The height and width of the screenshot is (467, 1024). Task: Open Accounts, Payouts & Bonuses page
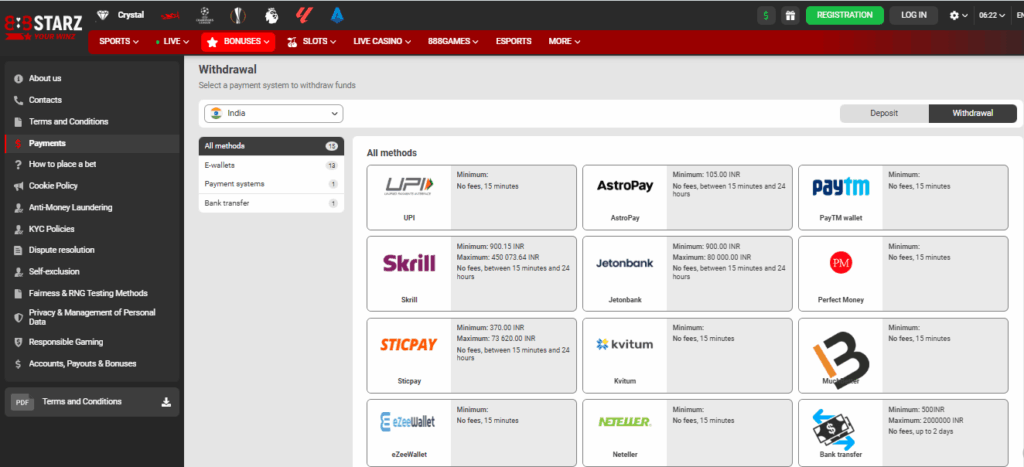click(92, 364)
